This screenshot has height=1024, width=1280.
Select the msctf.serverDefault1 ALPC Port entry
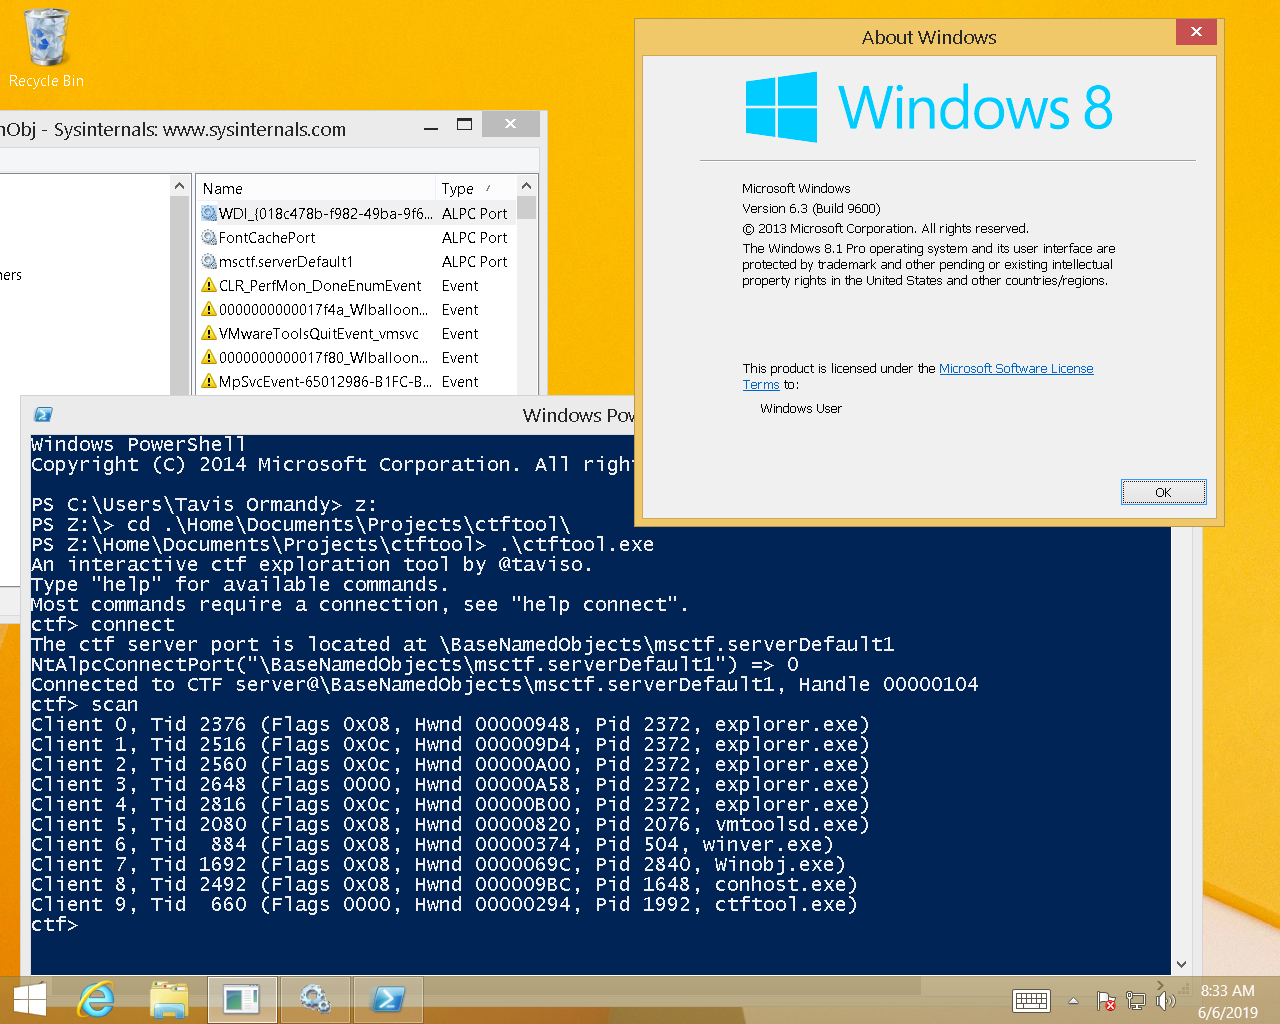tap(286, 262)
